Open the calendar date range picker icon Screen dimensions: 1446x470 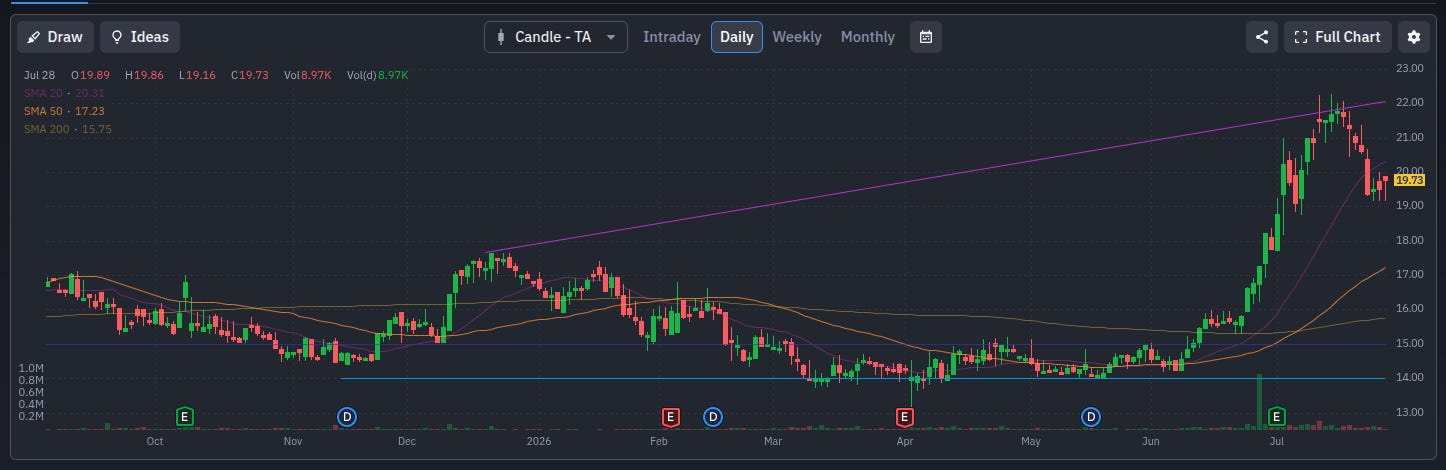(926, 37)
